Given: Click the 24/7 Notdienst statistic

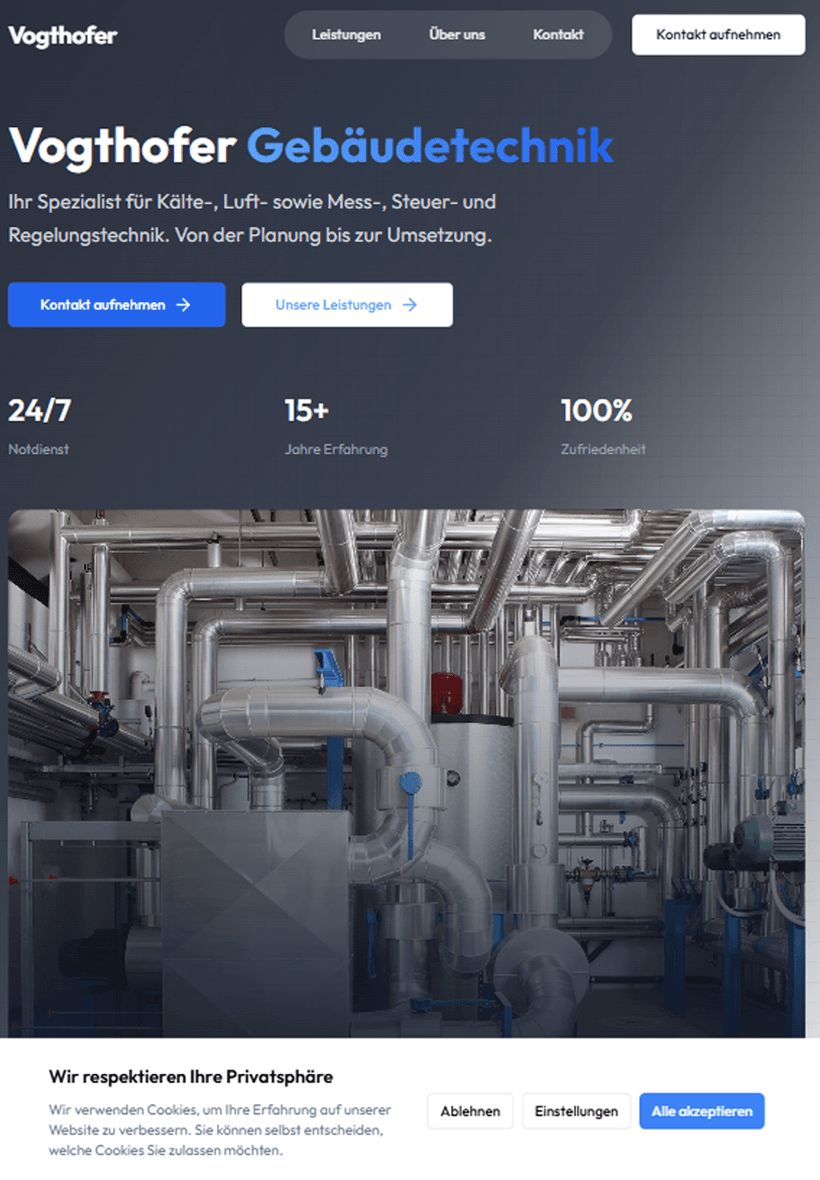Looking at the screenshot, I should click(37, 425).
